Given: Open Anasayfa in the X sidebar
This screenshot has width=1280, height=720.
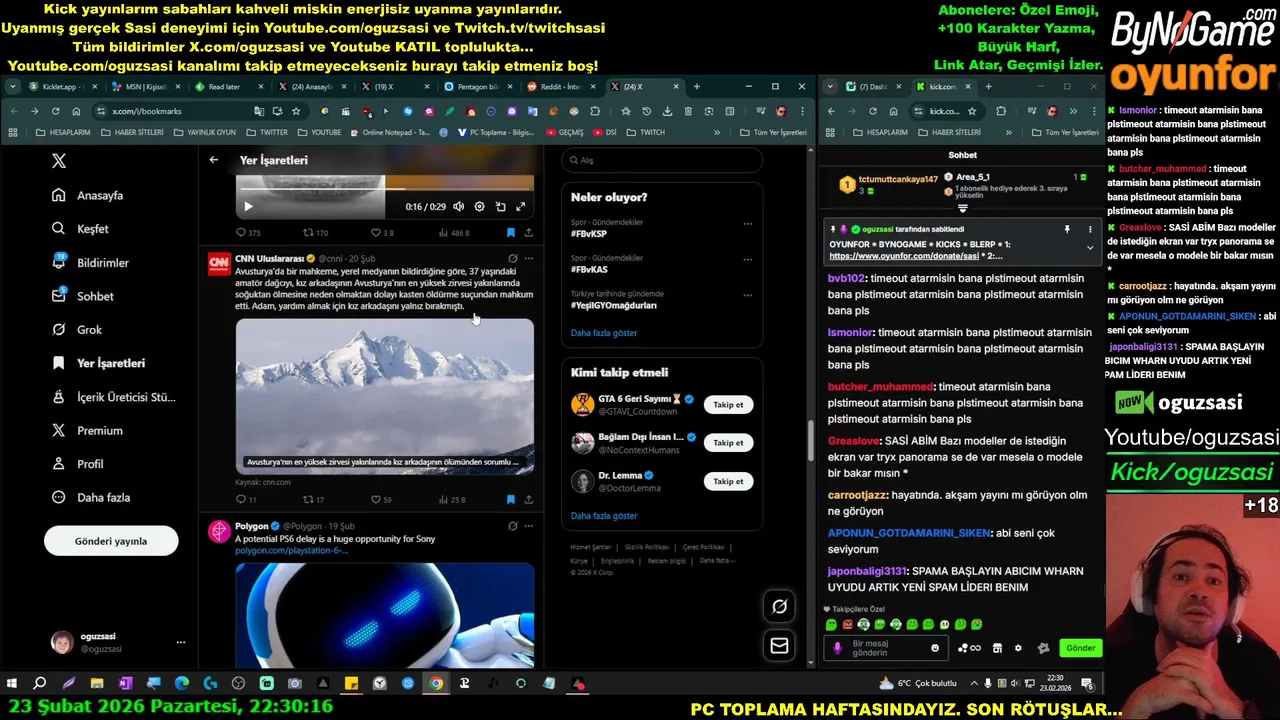Looking at the screenshot, I should pyautogui.click(x=89, y=195).
